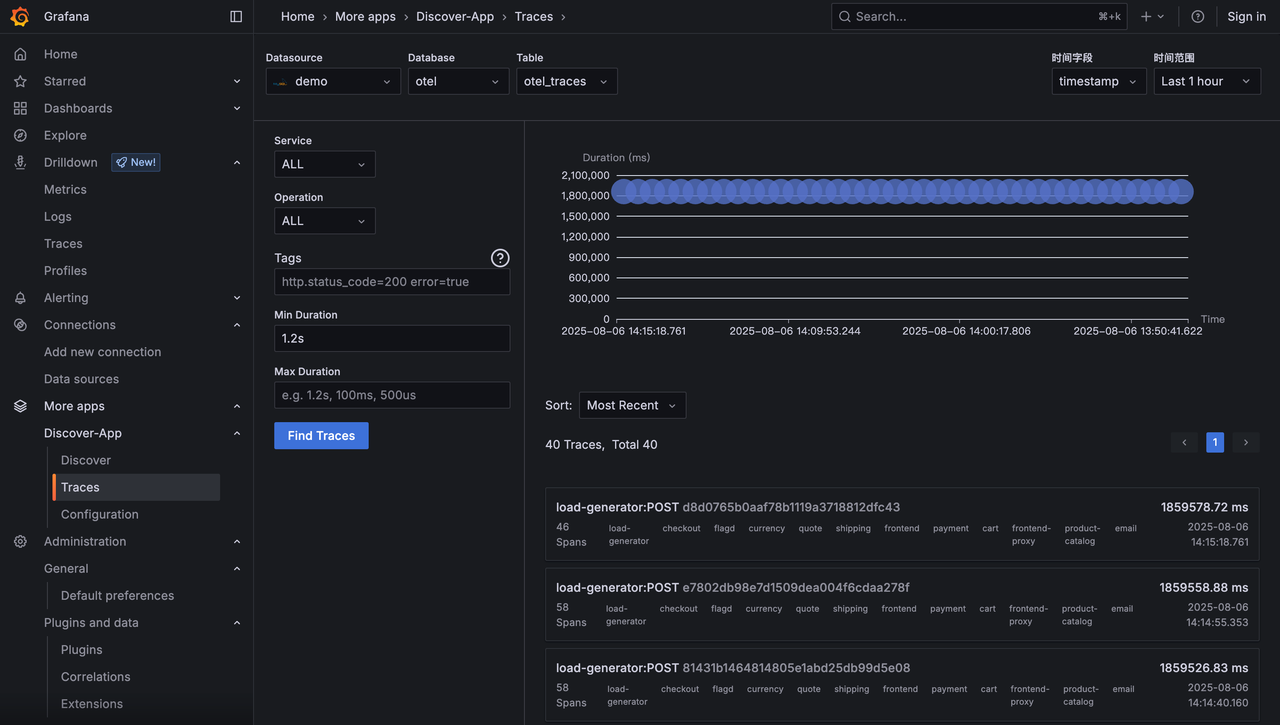Collapse the Discover-App section chevron
Viewport: 1280px width, 725px height.
point(237,433)
